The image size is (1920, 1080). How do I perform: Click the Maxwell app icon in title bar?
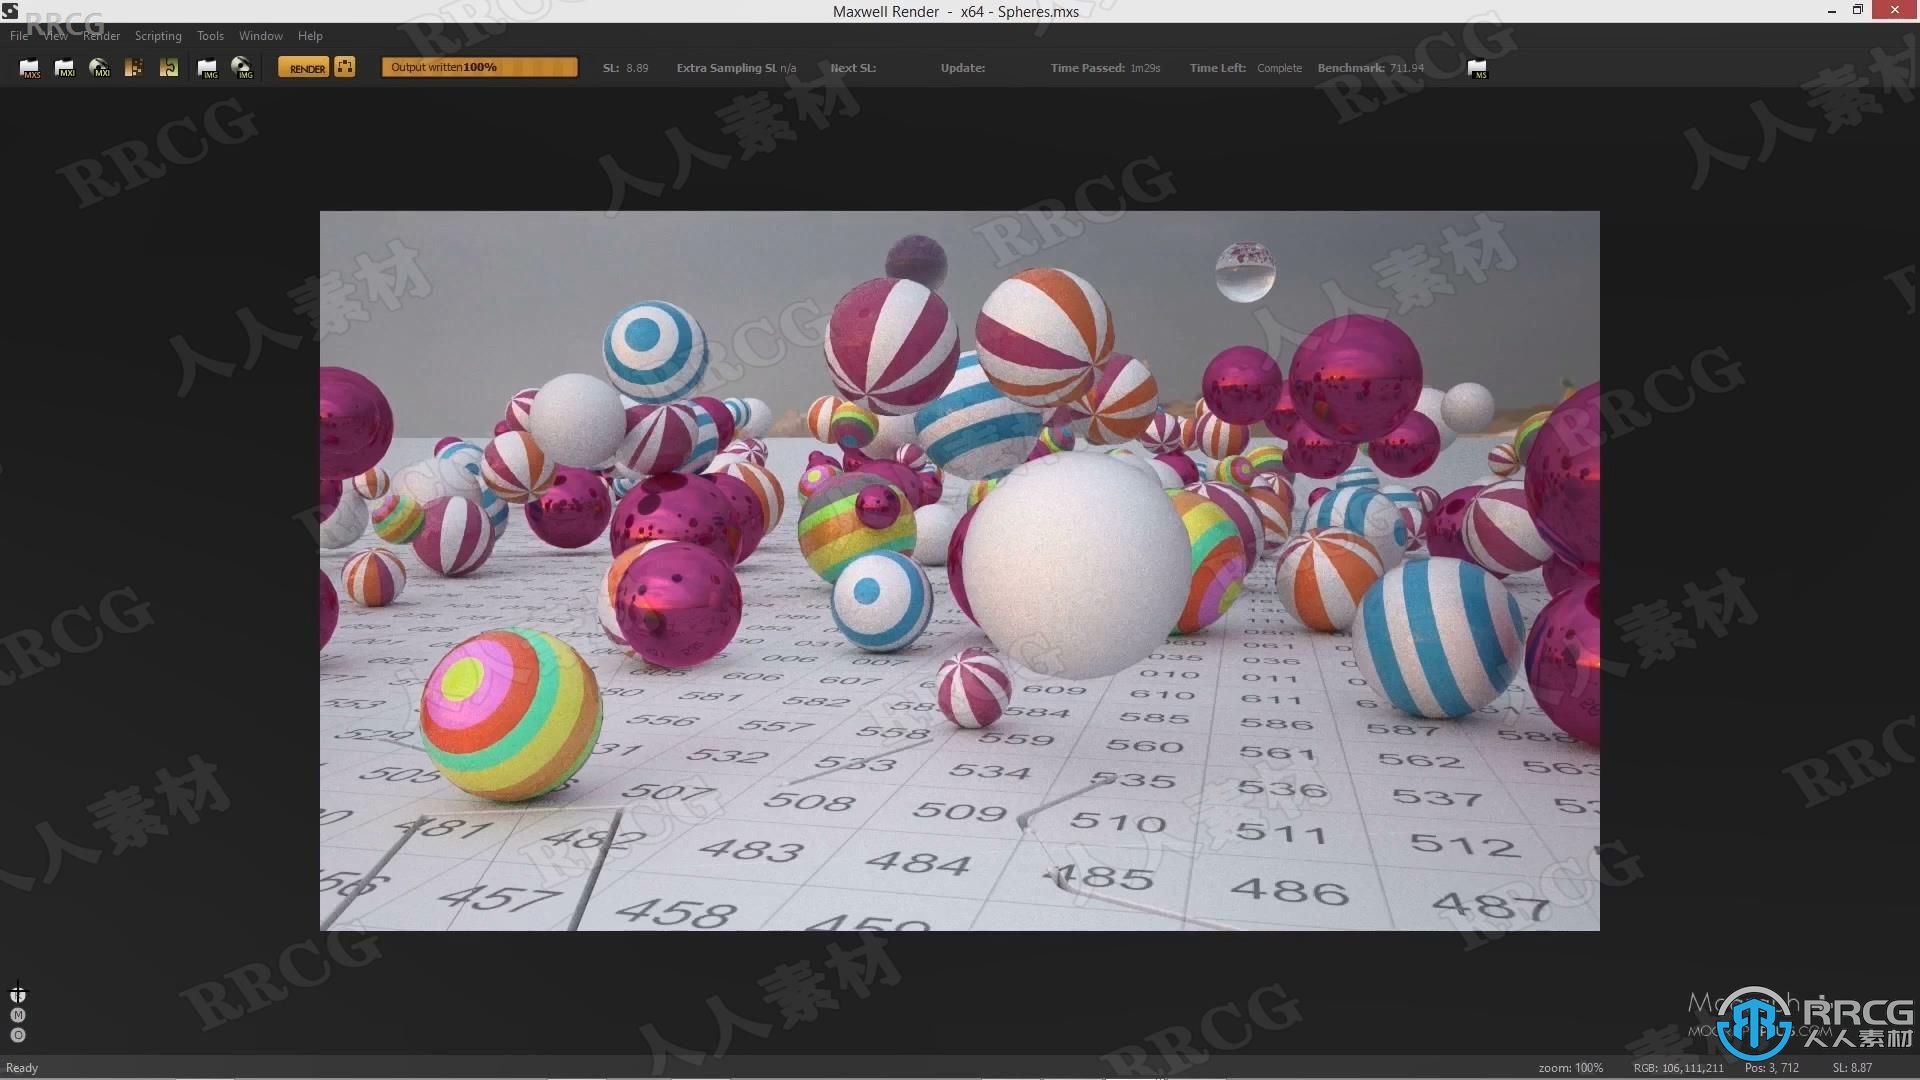10,11
